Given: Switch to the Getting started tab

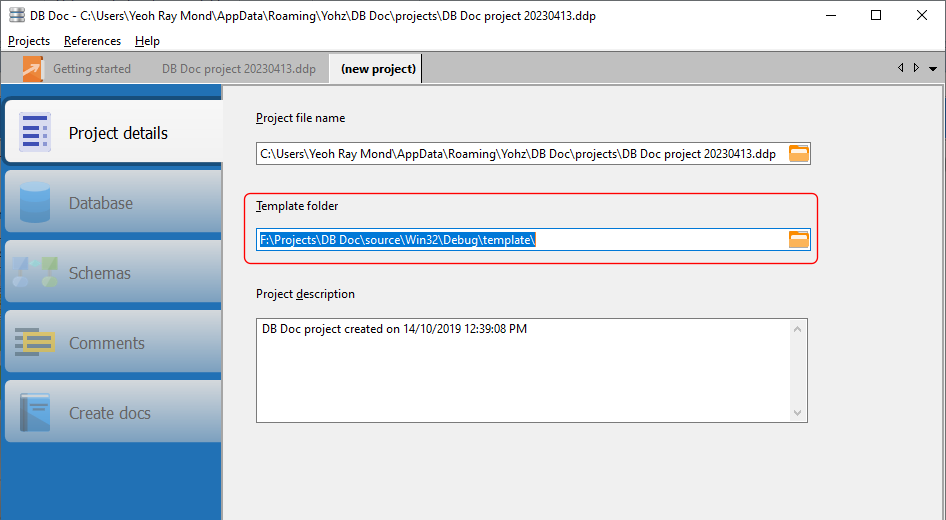Looking at the screenshot, I should [91, 69].
